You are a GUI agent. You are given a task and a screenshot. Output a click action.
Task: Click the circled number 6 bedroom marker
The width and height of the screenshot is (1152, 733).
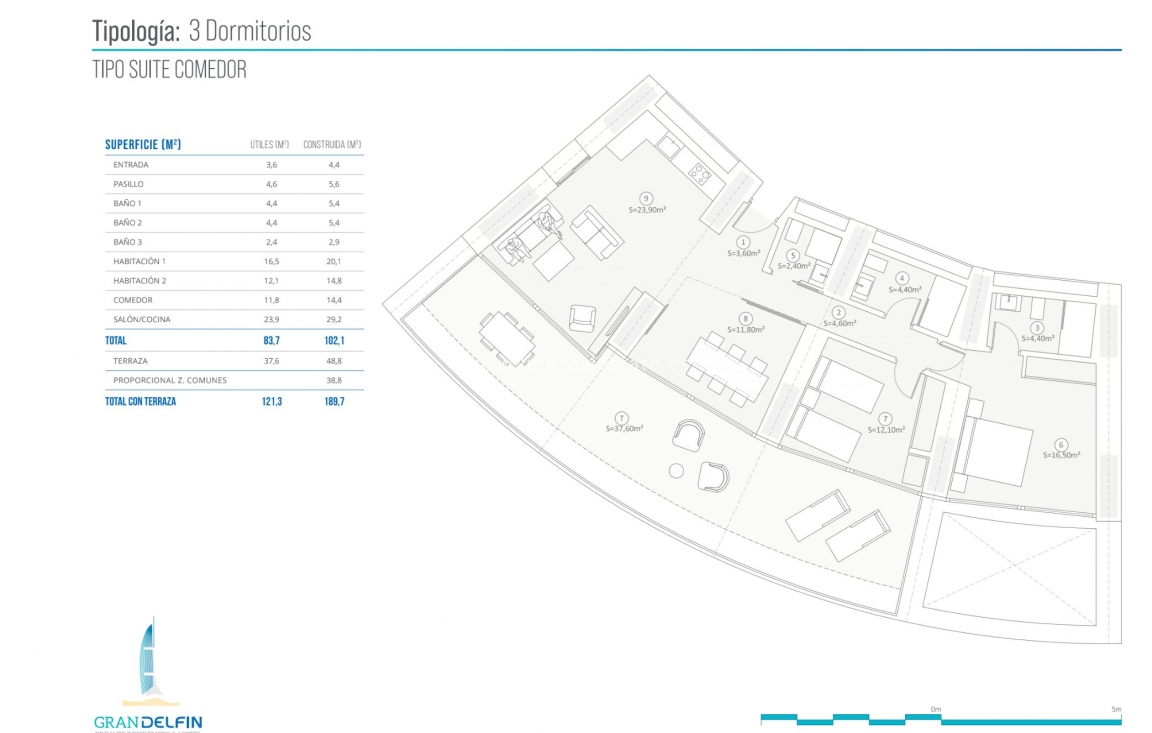[x=1061, y=444]
